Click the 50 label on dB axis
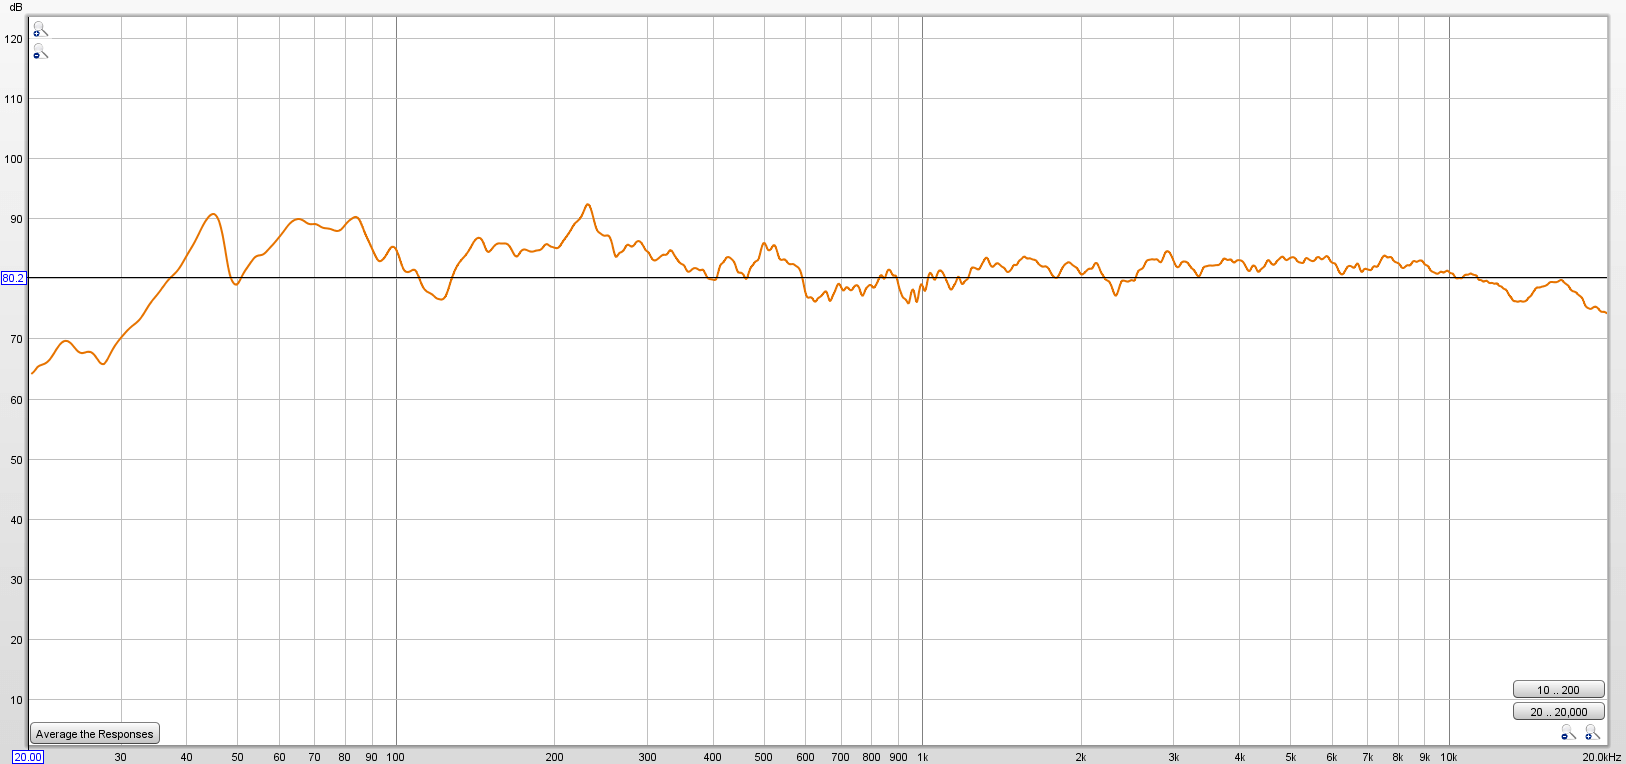Screen dimensions: 1626x764 (16, 460)
